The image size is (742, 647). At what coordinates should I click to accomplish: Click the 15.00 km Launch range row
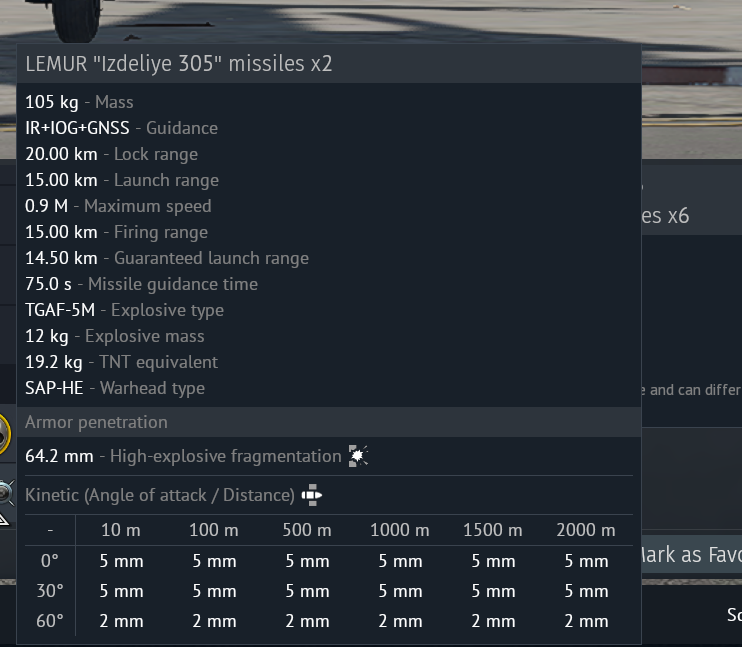[122, 180]
